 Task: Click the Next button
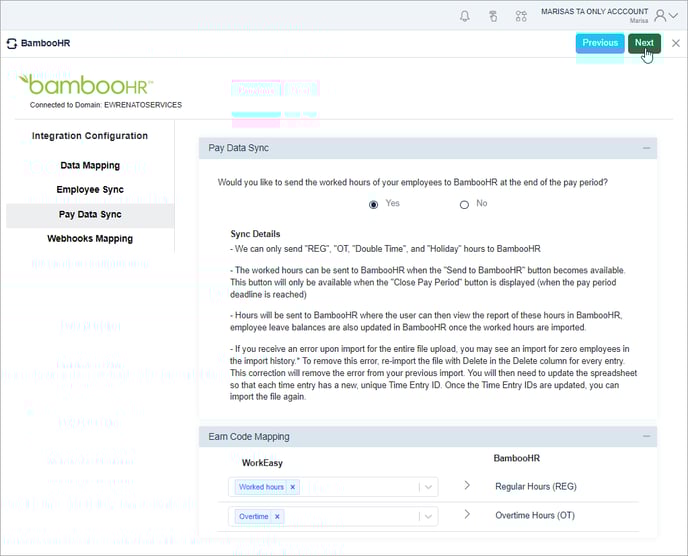(644, 43)
